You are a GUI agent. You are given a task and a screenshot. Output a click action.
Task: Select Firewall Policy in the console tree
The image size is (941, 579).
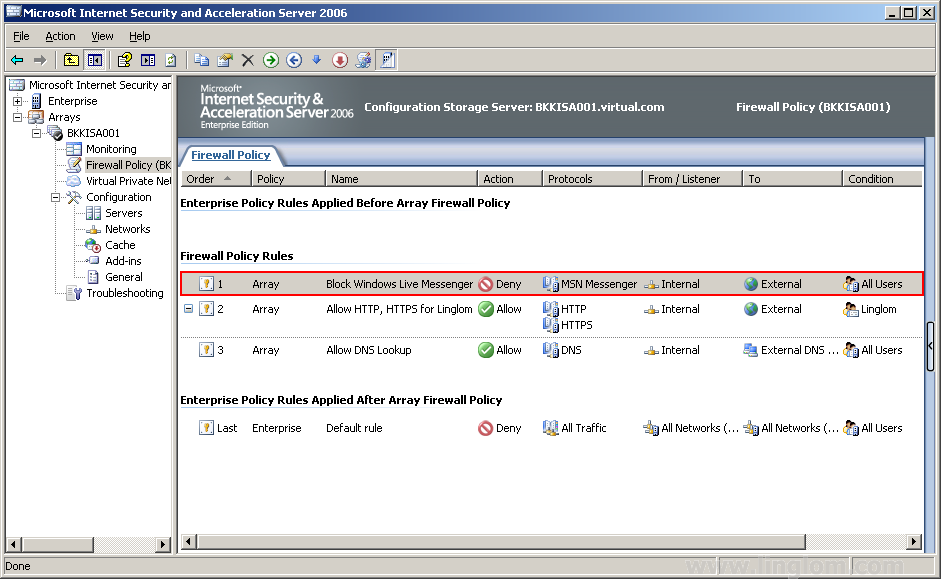(x=128, y=165)
